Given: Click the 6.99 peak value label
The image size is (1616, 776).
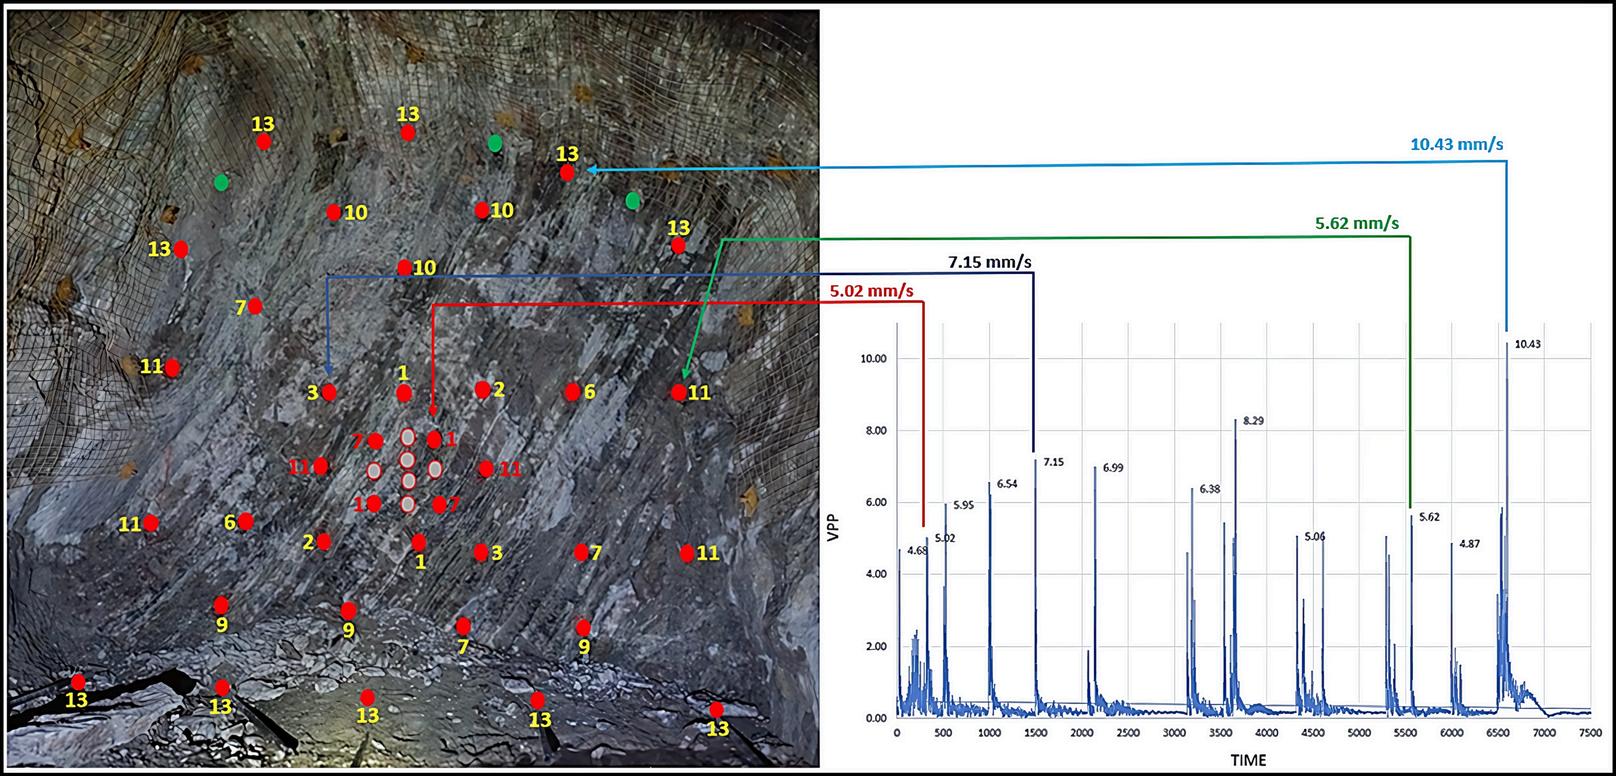Looking at the screenshot, I should pos(1113,468).
